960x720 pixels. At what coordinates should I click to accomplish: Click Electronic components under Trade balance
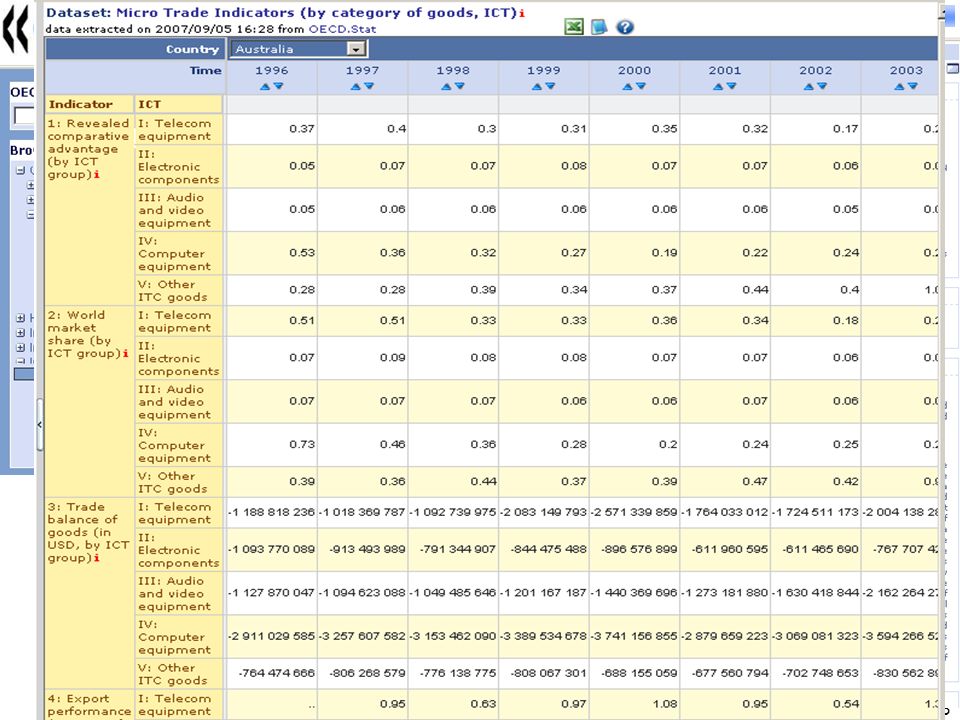coord(178,550)
